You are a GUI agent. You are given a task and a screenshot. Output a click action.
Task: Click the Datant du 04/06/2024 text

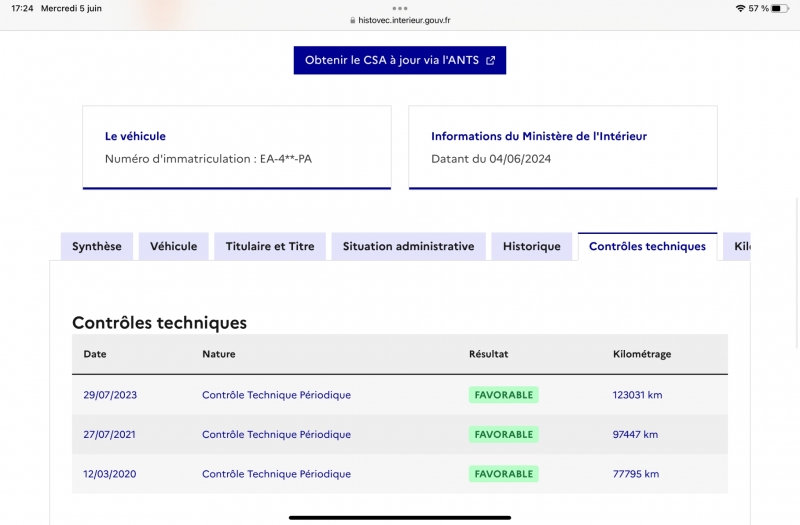tap(491, 159)
